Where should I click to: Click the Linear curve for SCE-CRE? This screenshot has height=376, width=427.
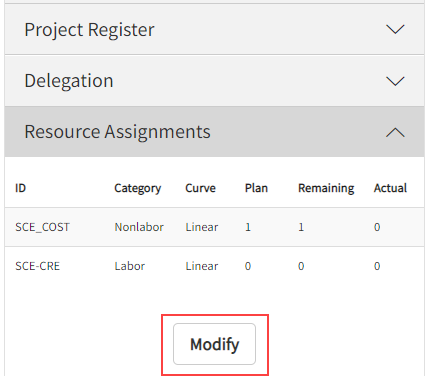[202, 266]
